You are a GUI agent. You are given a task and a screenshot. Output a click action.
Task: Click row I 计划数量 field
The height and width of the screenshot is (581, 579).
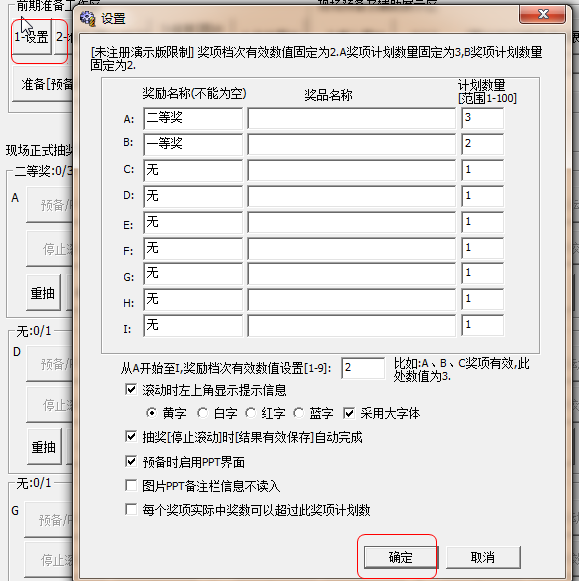point(482,325)
